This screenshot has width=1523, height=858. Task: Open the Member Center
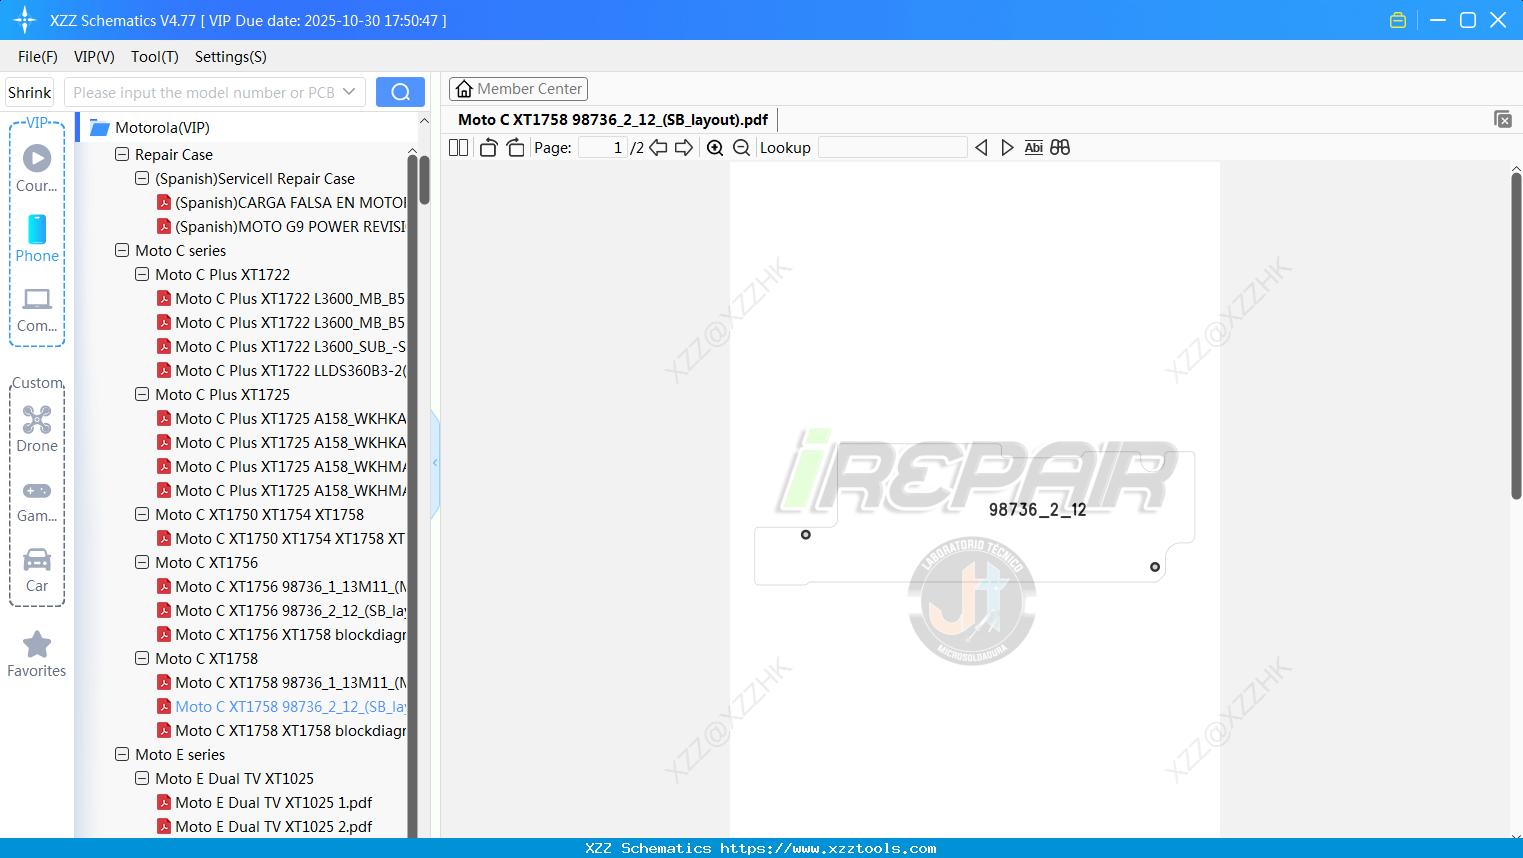point(518,88)
